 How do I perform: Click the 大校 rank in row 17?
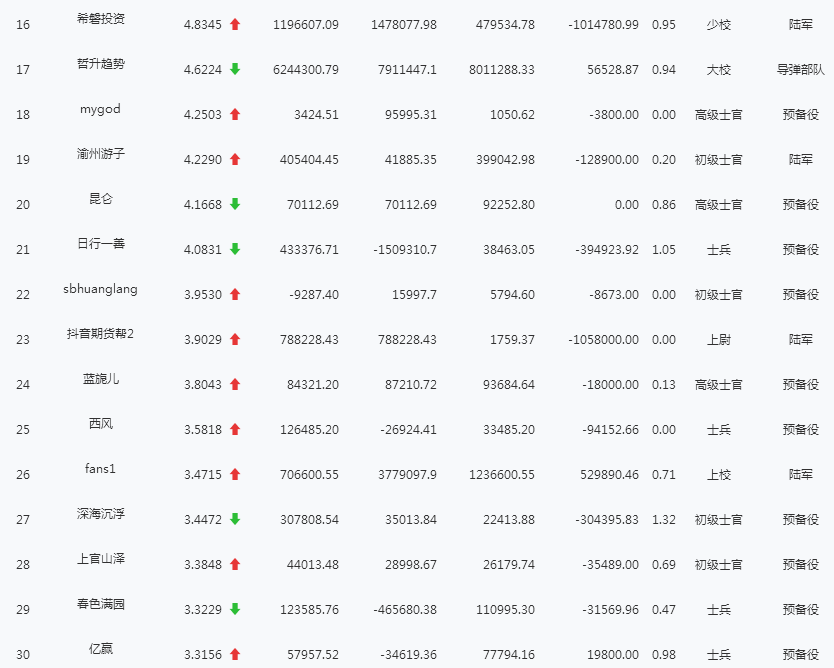click(x=719, y=70)
